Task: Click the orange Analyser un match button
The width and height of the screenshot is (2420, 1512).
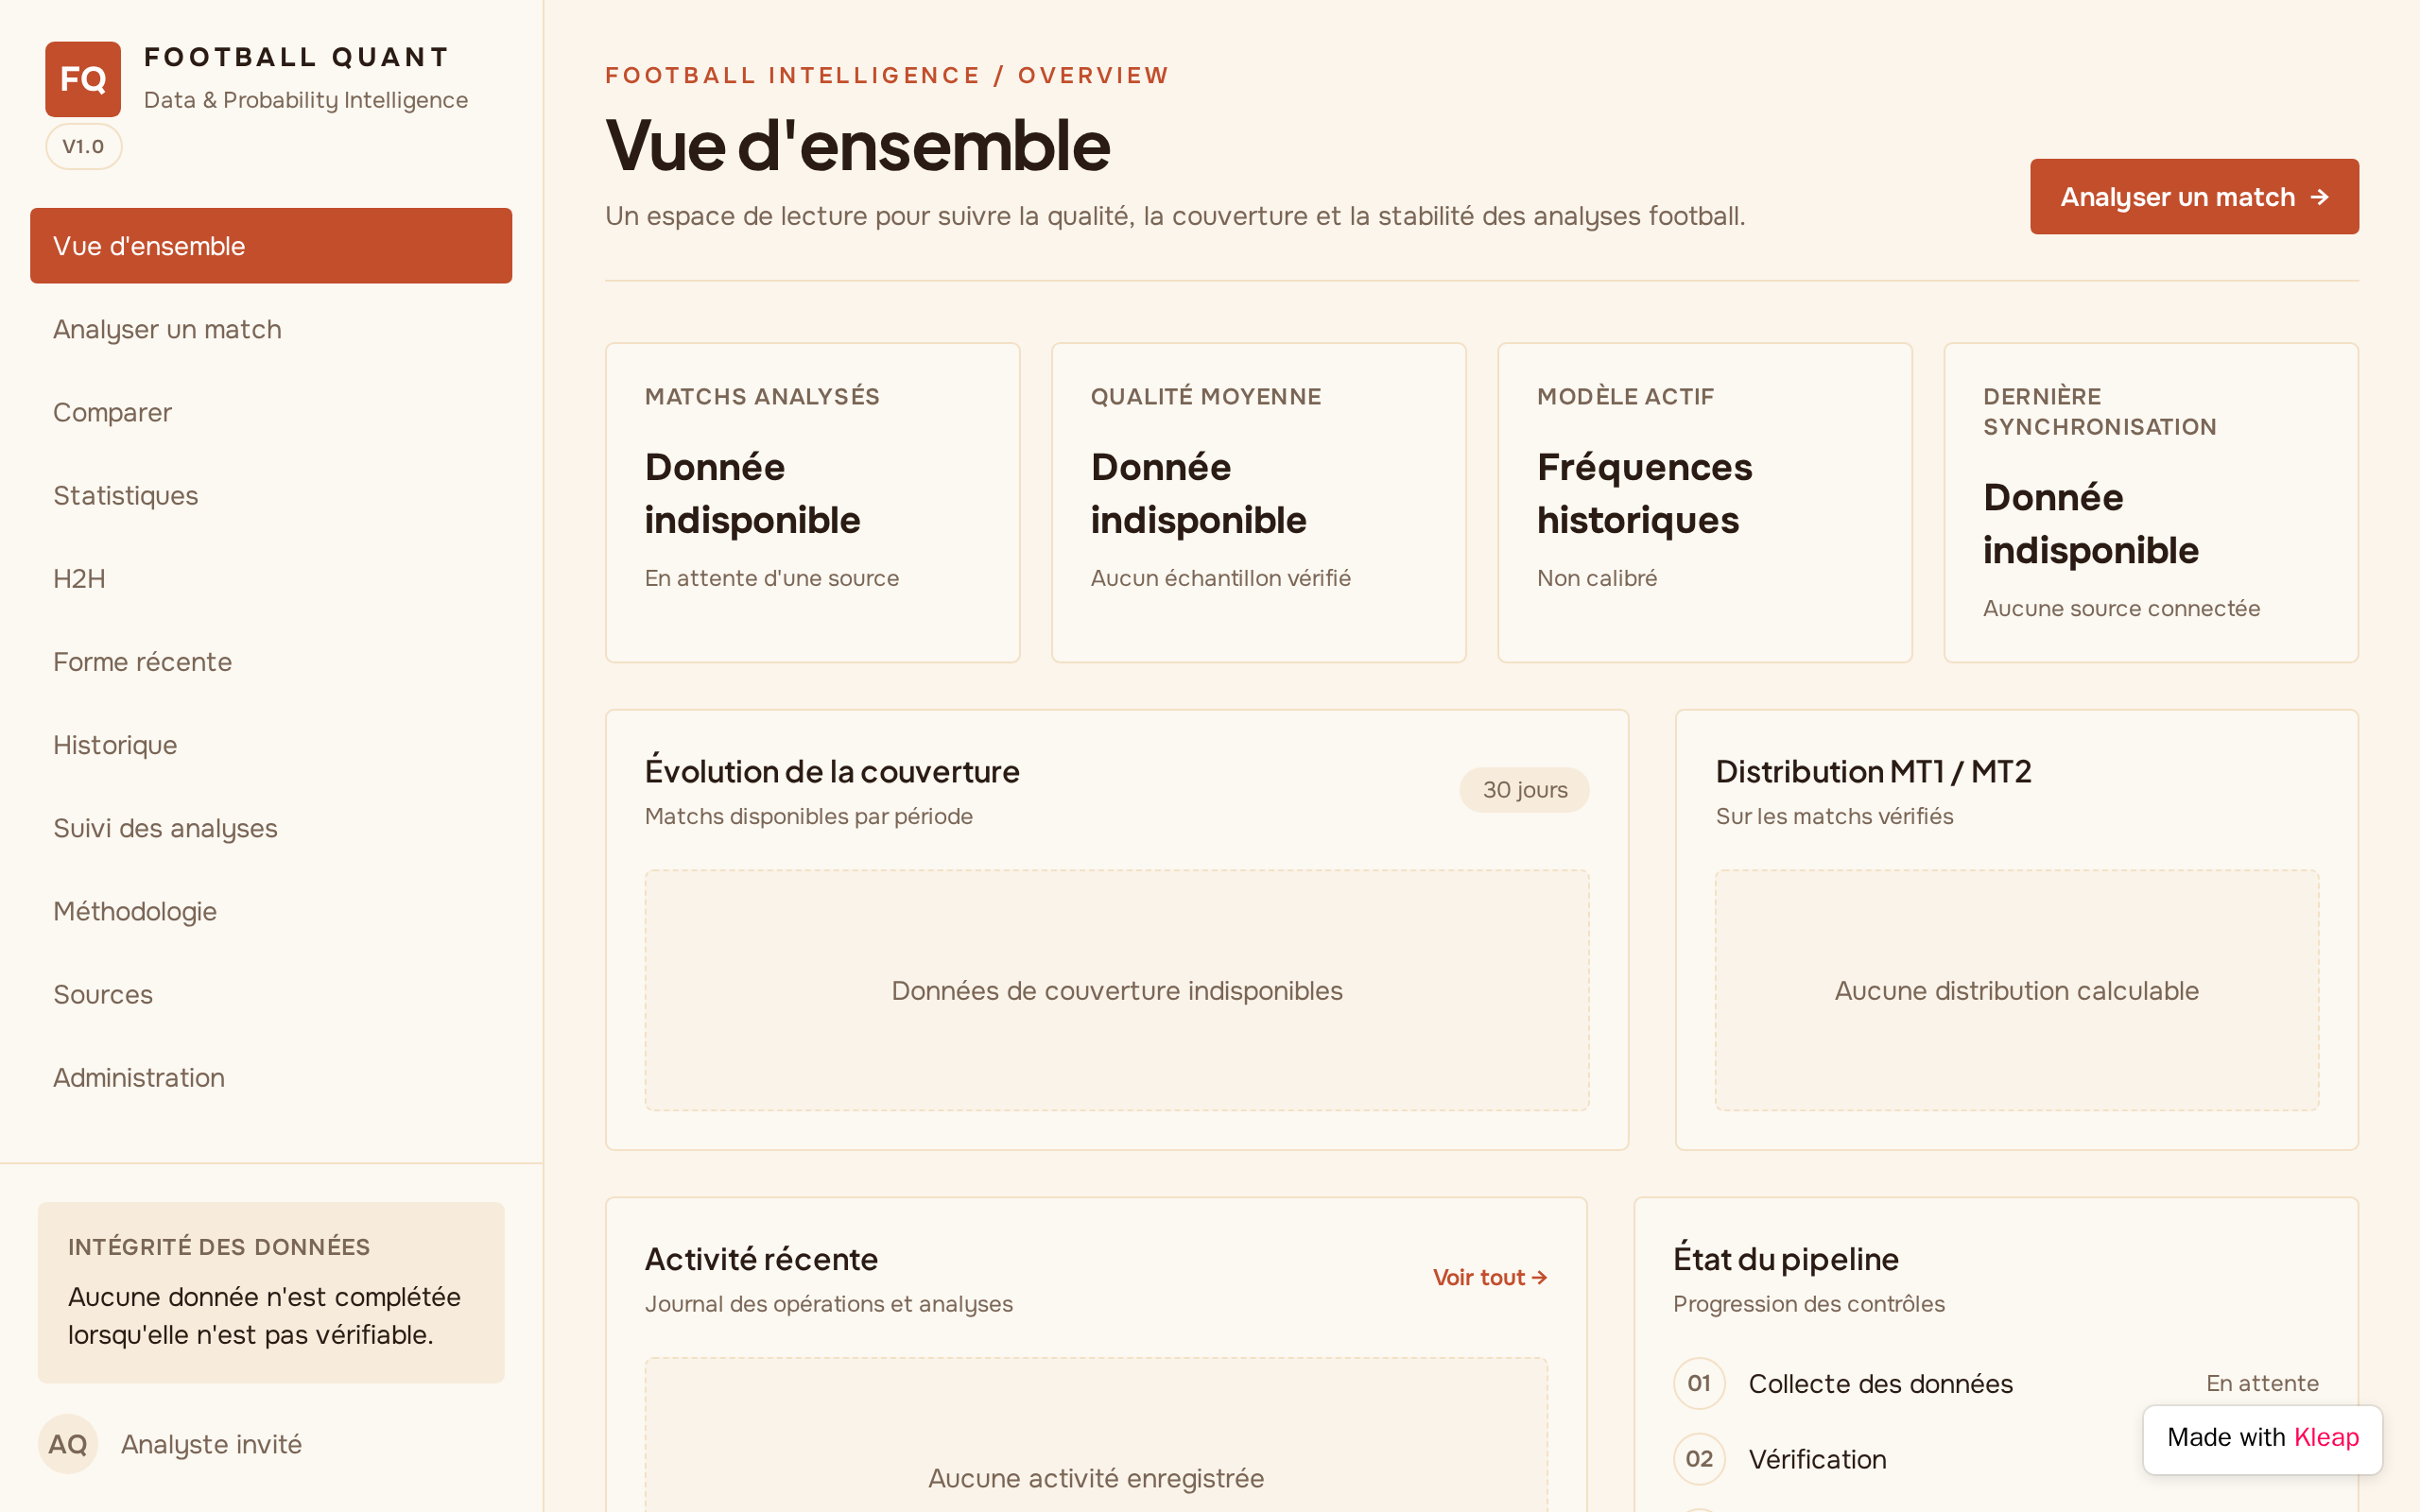Action: point(2194,197)
